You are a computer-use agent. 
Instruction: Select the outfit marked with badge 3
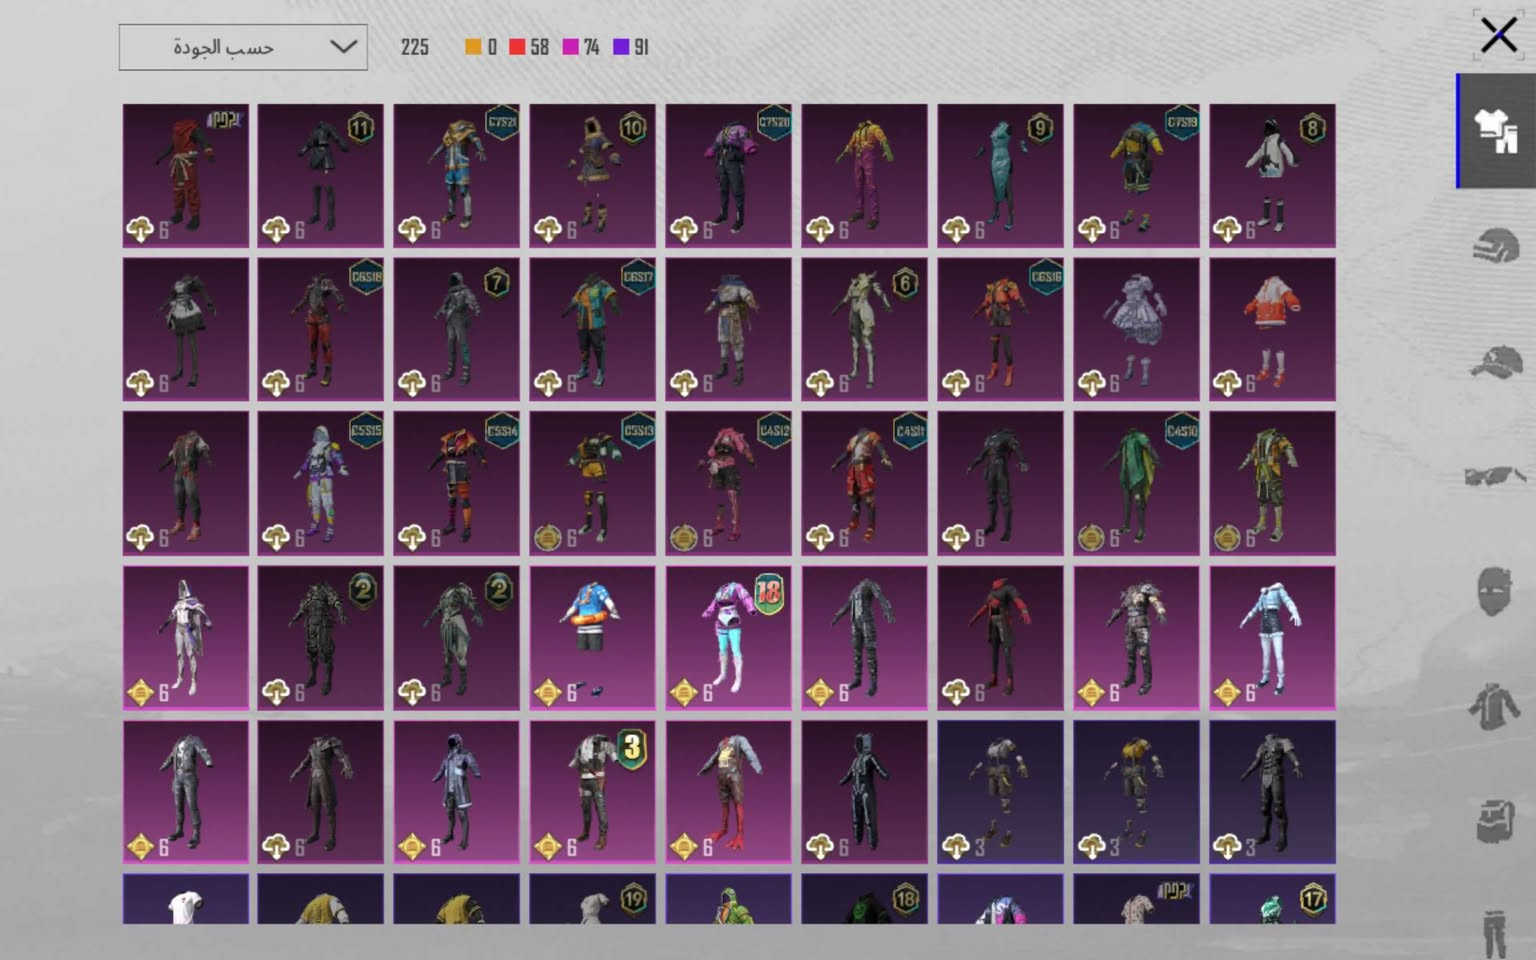pyautogui.click(x=592, y=792)
